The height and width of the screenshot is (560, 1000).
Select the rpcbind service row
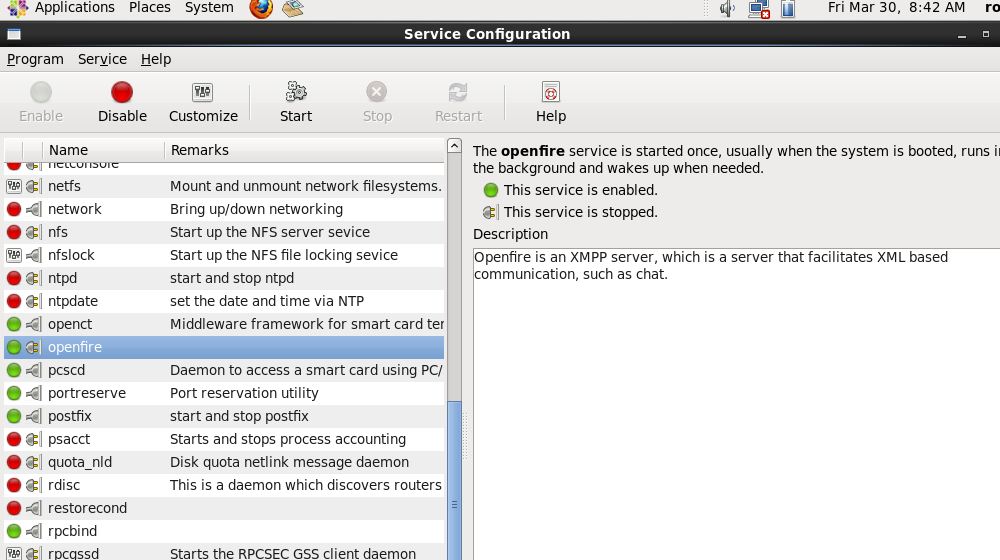(224, 531)
